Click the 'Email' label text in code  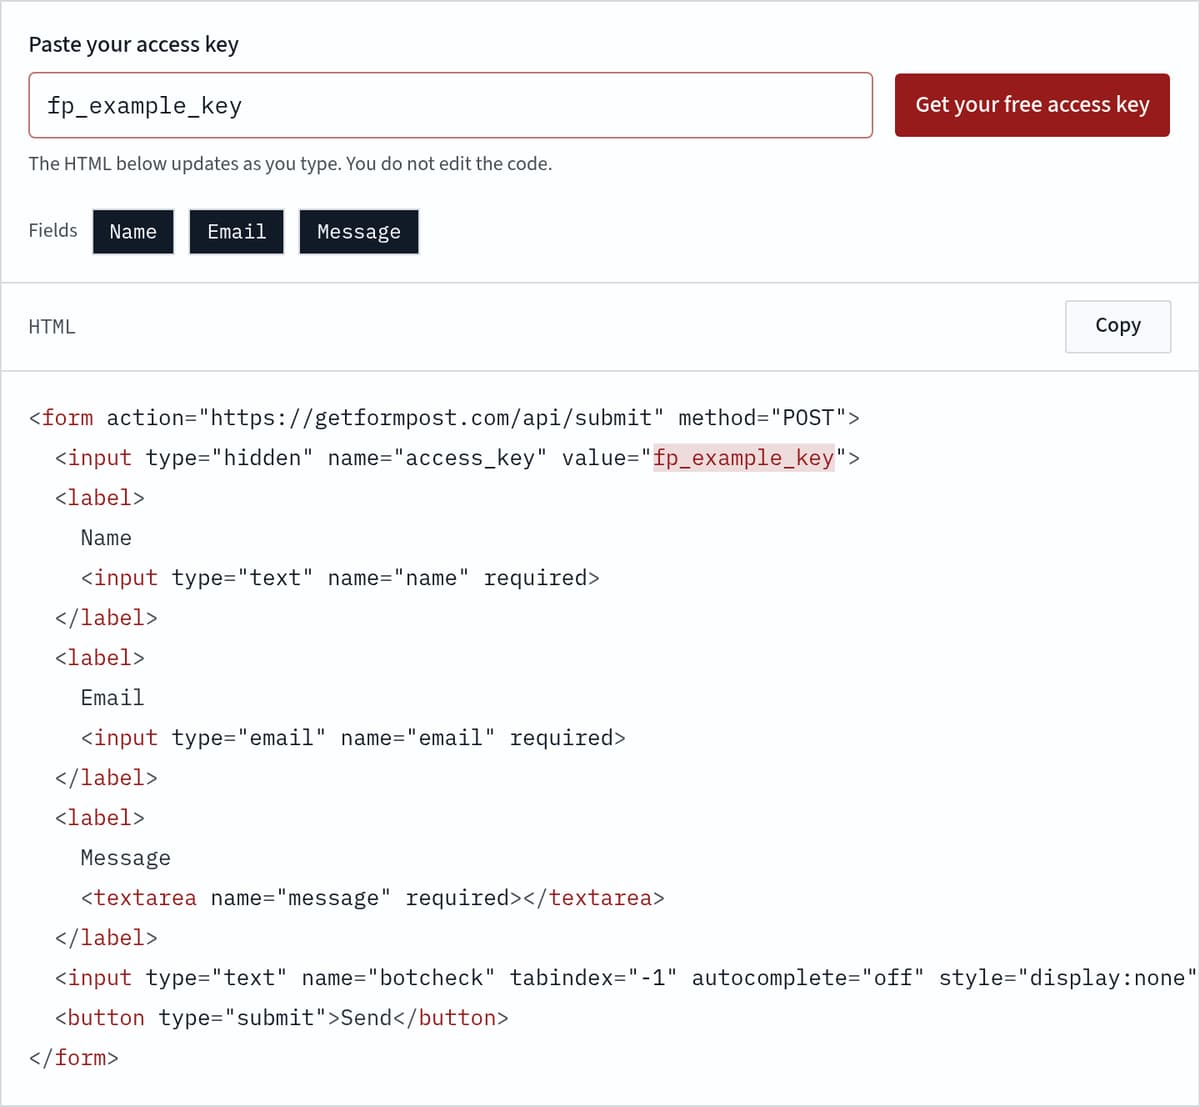(x=112, y=698)
